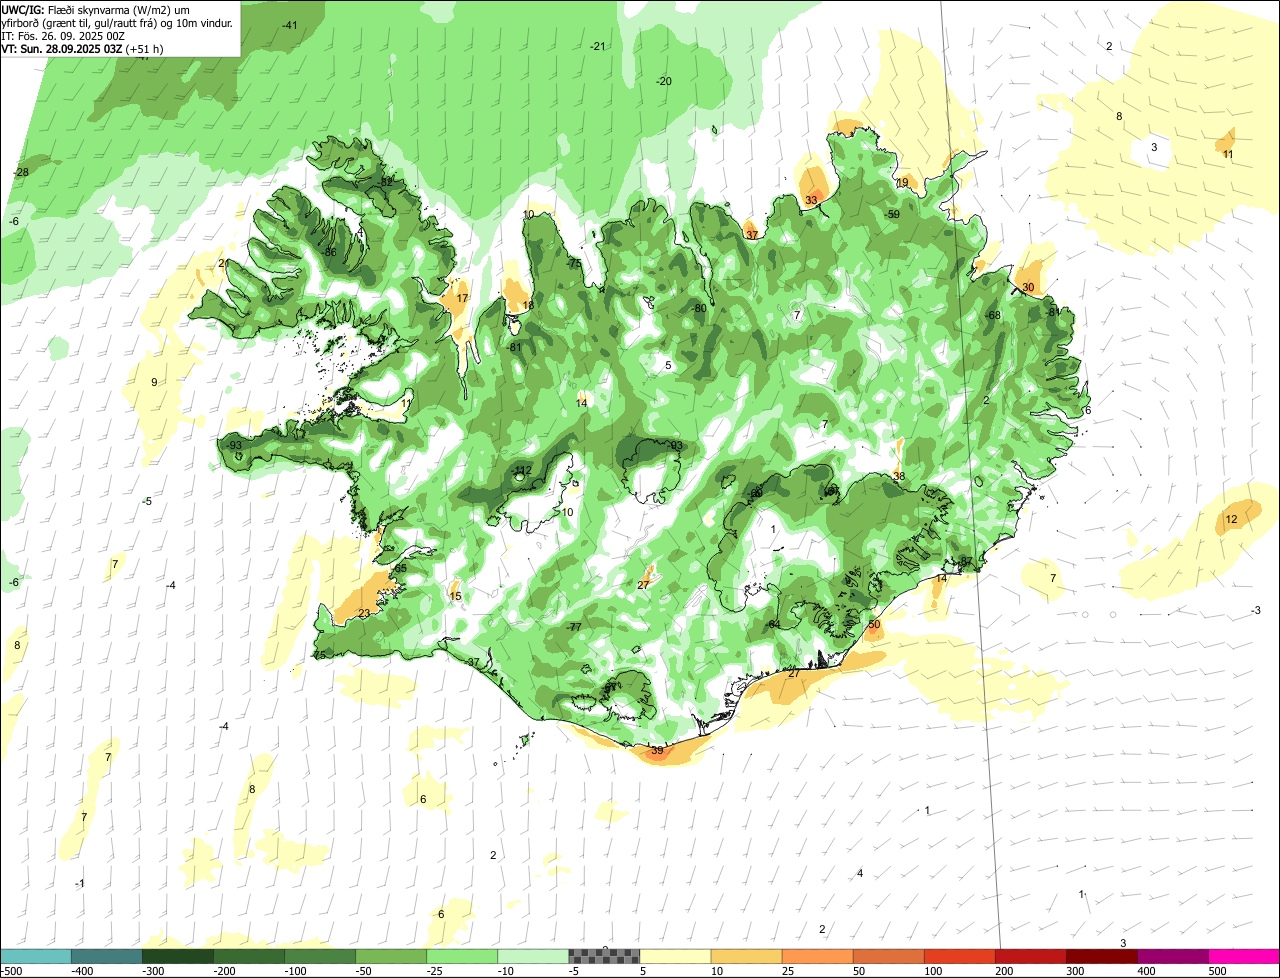Image resolution: width=1280 pixels, height=978 pixels.
Task: Pick the orange legend swatch between 25 and 50
Action: [x=817, y=957]
